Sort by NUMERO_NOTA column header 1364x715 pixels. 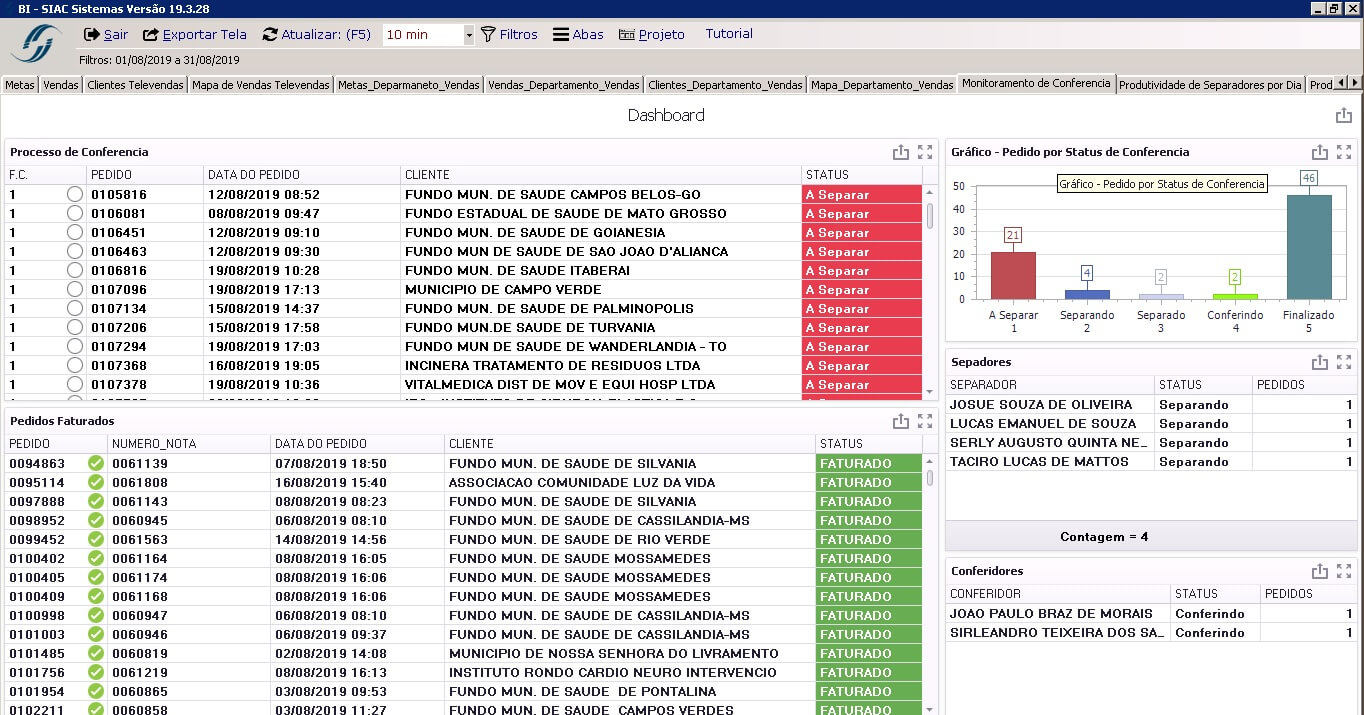189,444
